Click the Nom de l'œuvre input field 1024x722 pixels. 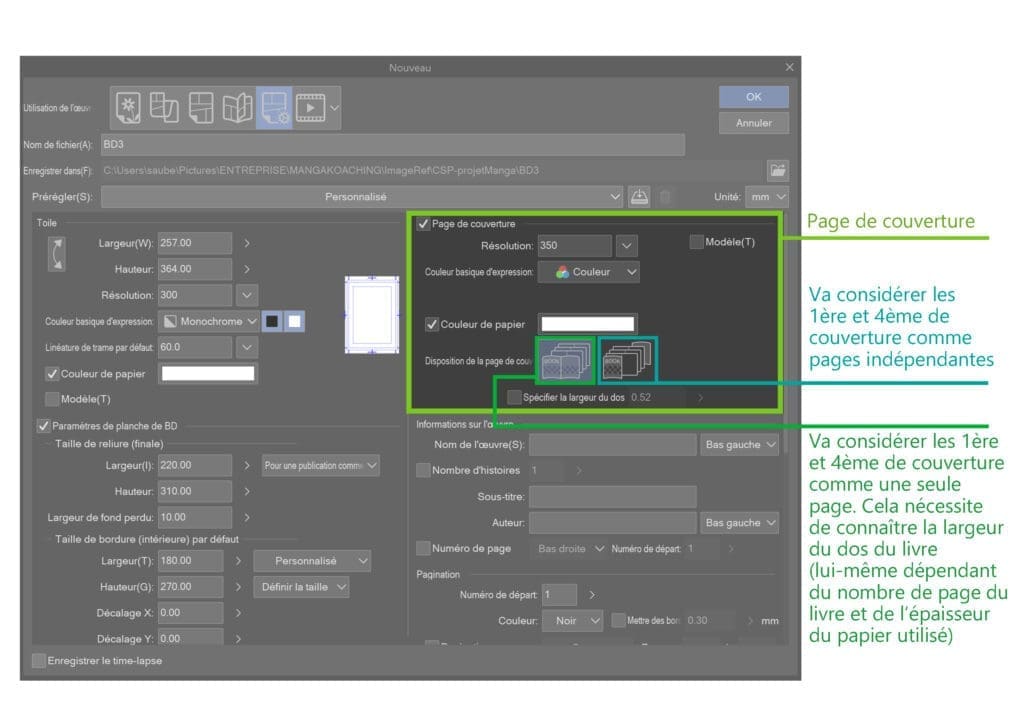tap(613, 445)
